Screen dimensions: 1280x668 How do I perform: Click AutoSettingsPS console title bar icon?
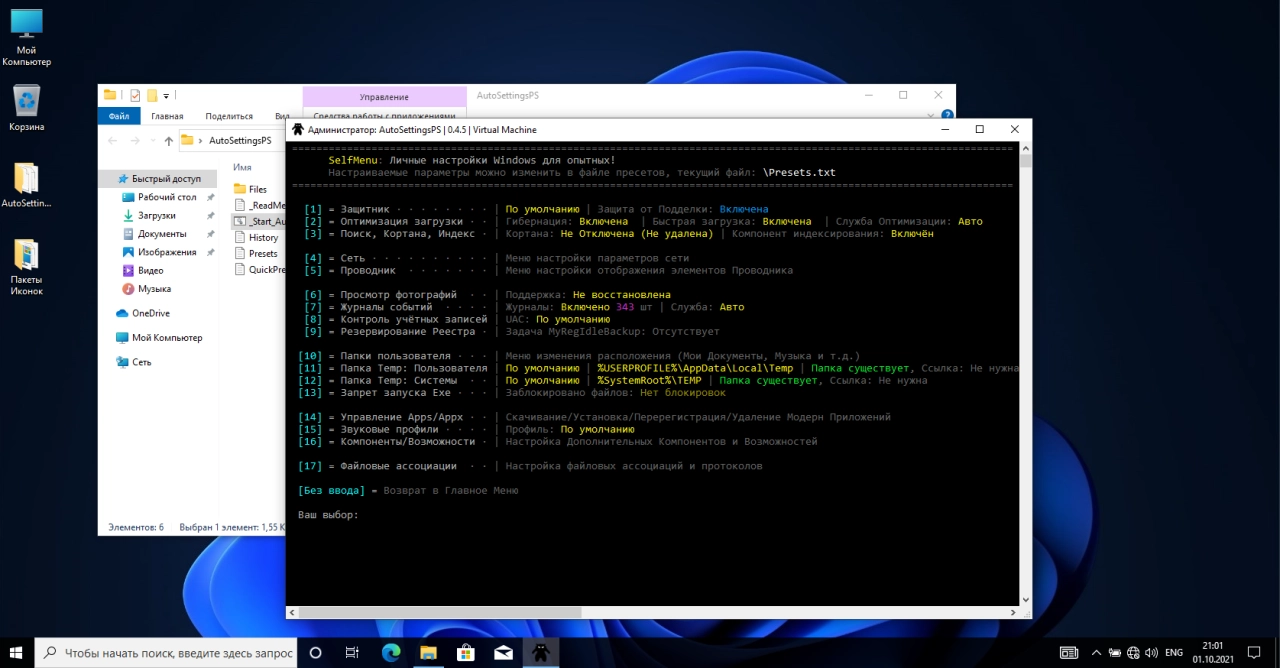click(x=298, y=129)
